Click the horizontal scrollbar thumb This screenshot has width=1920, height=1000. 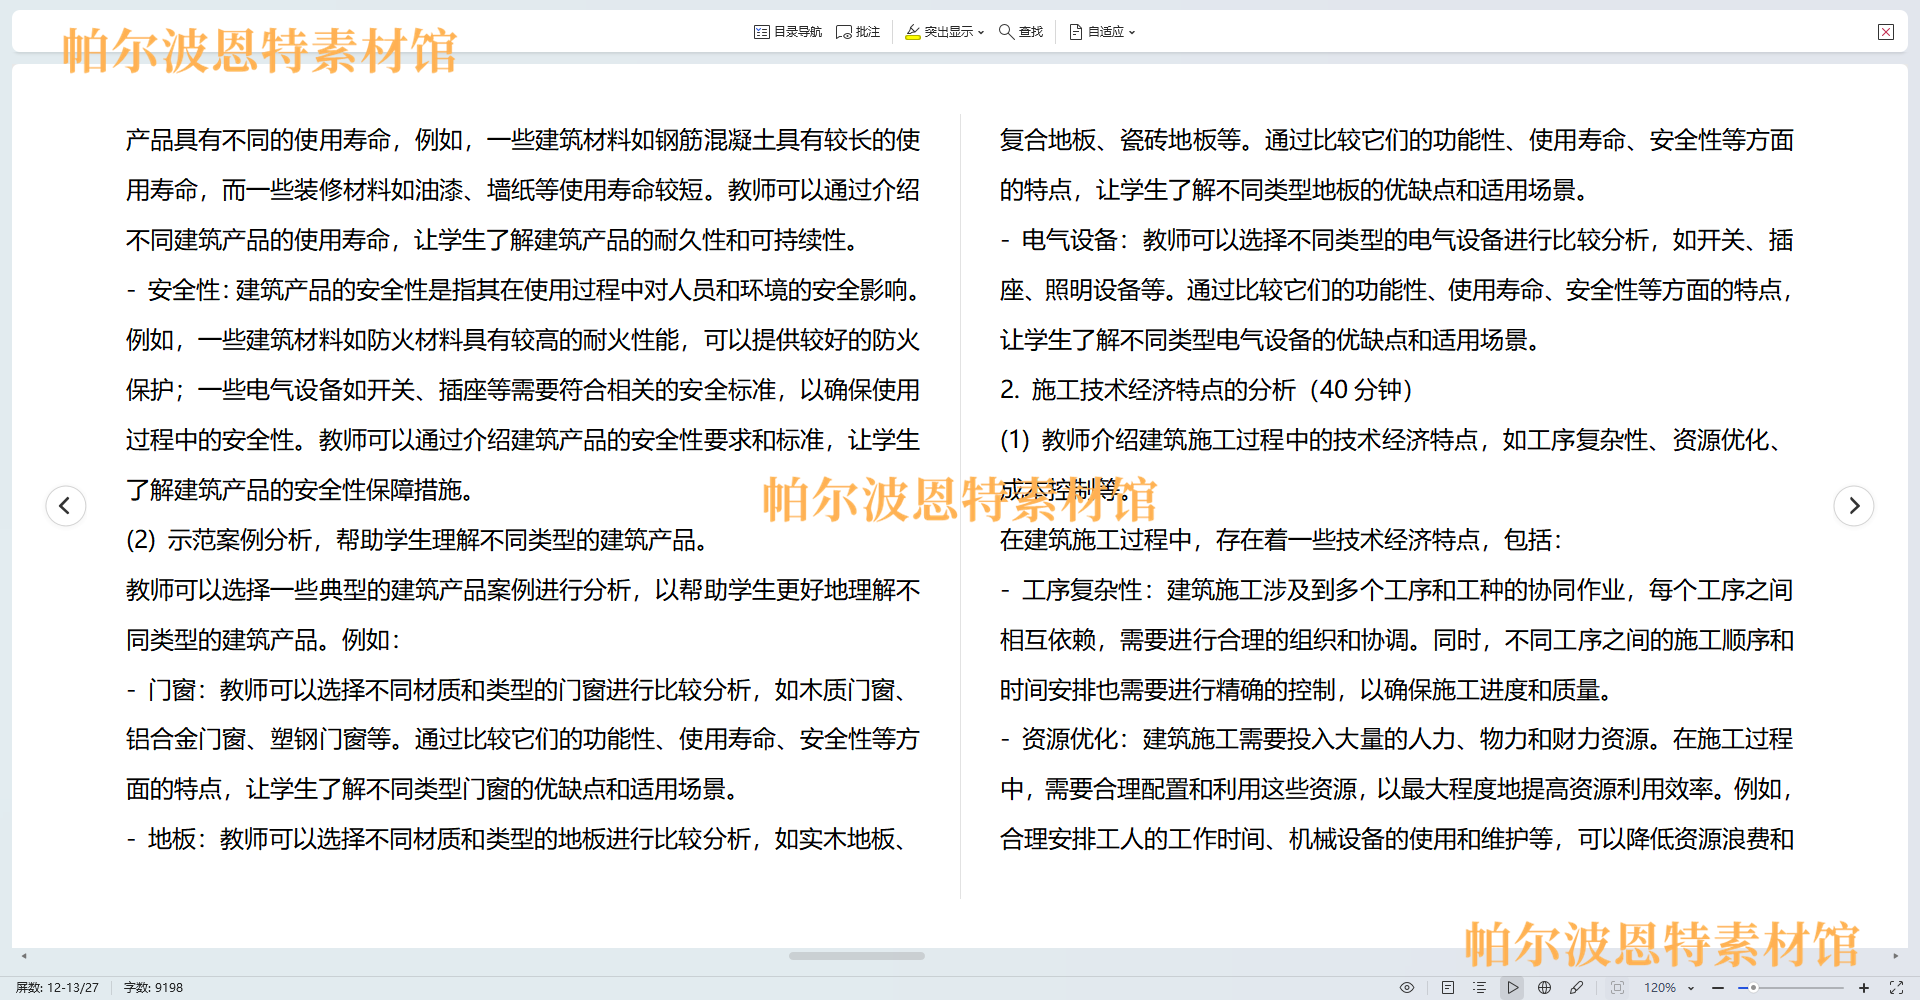(857, 956)
